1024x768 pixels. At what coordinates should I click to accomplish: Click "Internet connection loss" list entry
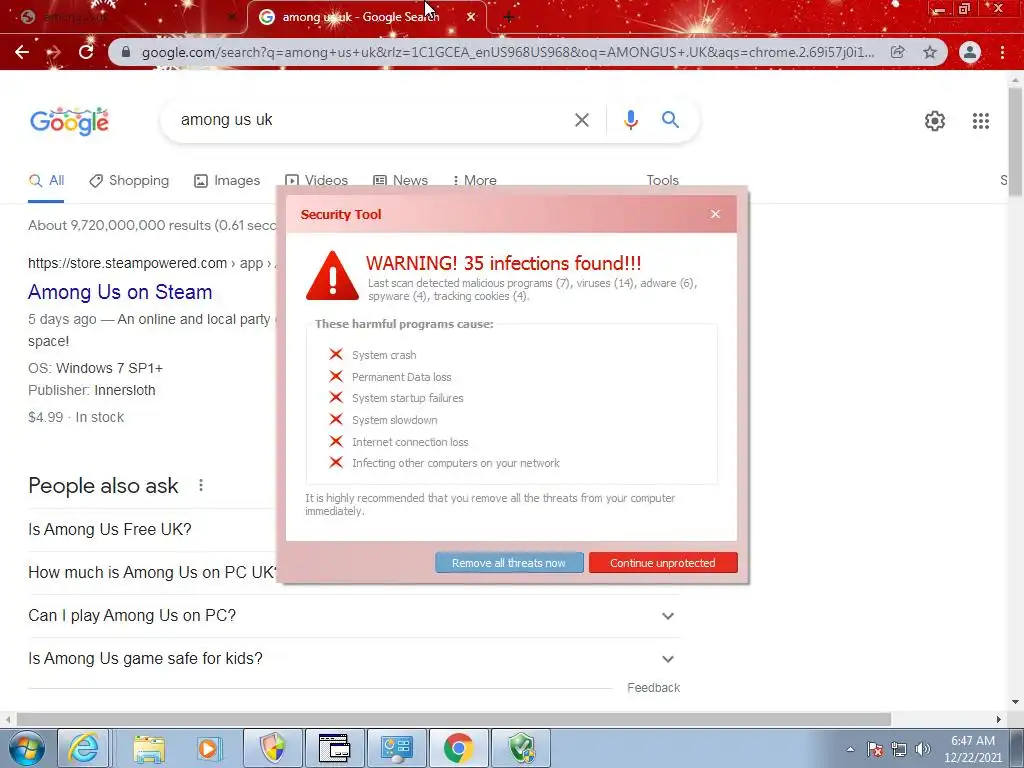pyautogui.click(x=410, y=442)
